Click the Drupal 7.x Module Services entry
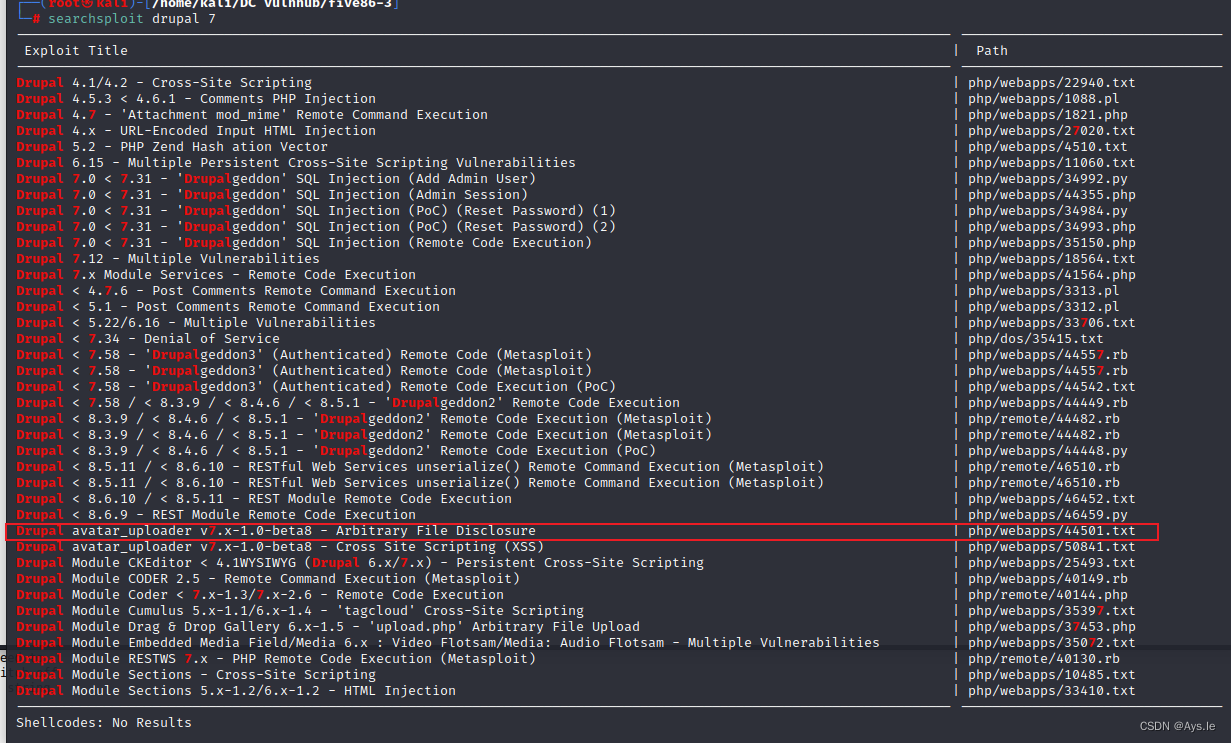The image size is (1231, 743). coord(216,275)
